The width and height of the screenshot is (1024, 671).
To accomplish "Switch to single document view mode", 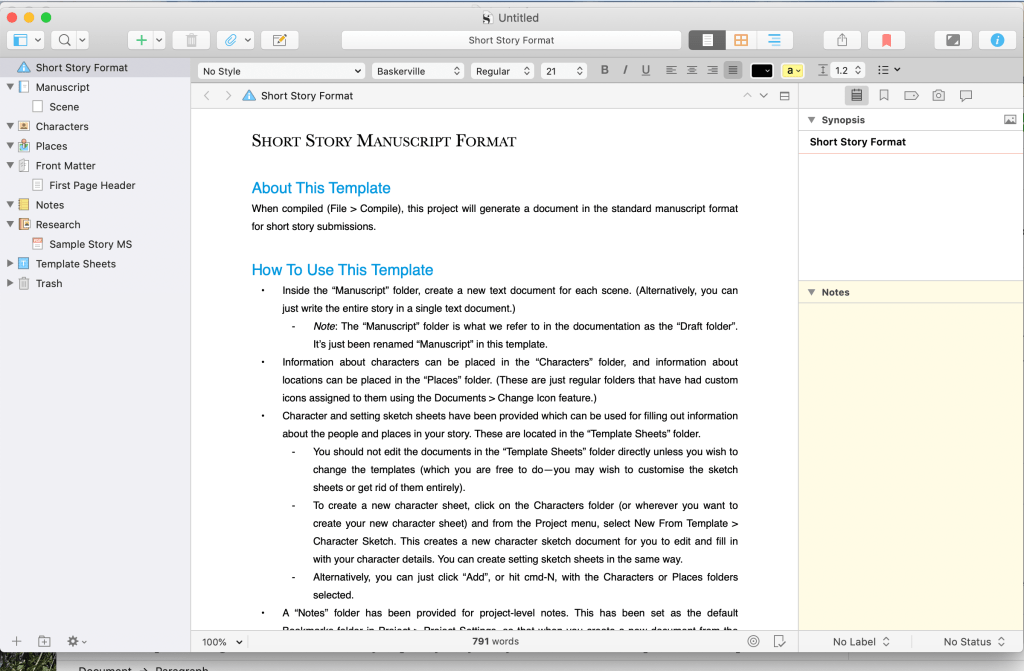I will tap(707, 40).
